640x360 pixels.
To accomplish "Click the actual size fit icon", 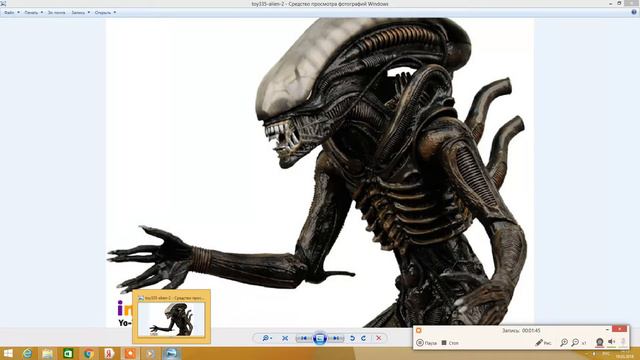I will click(285, 338).
